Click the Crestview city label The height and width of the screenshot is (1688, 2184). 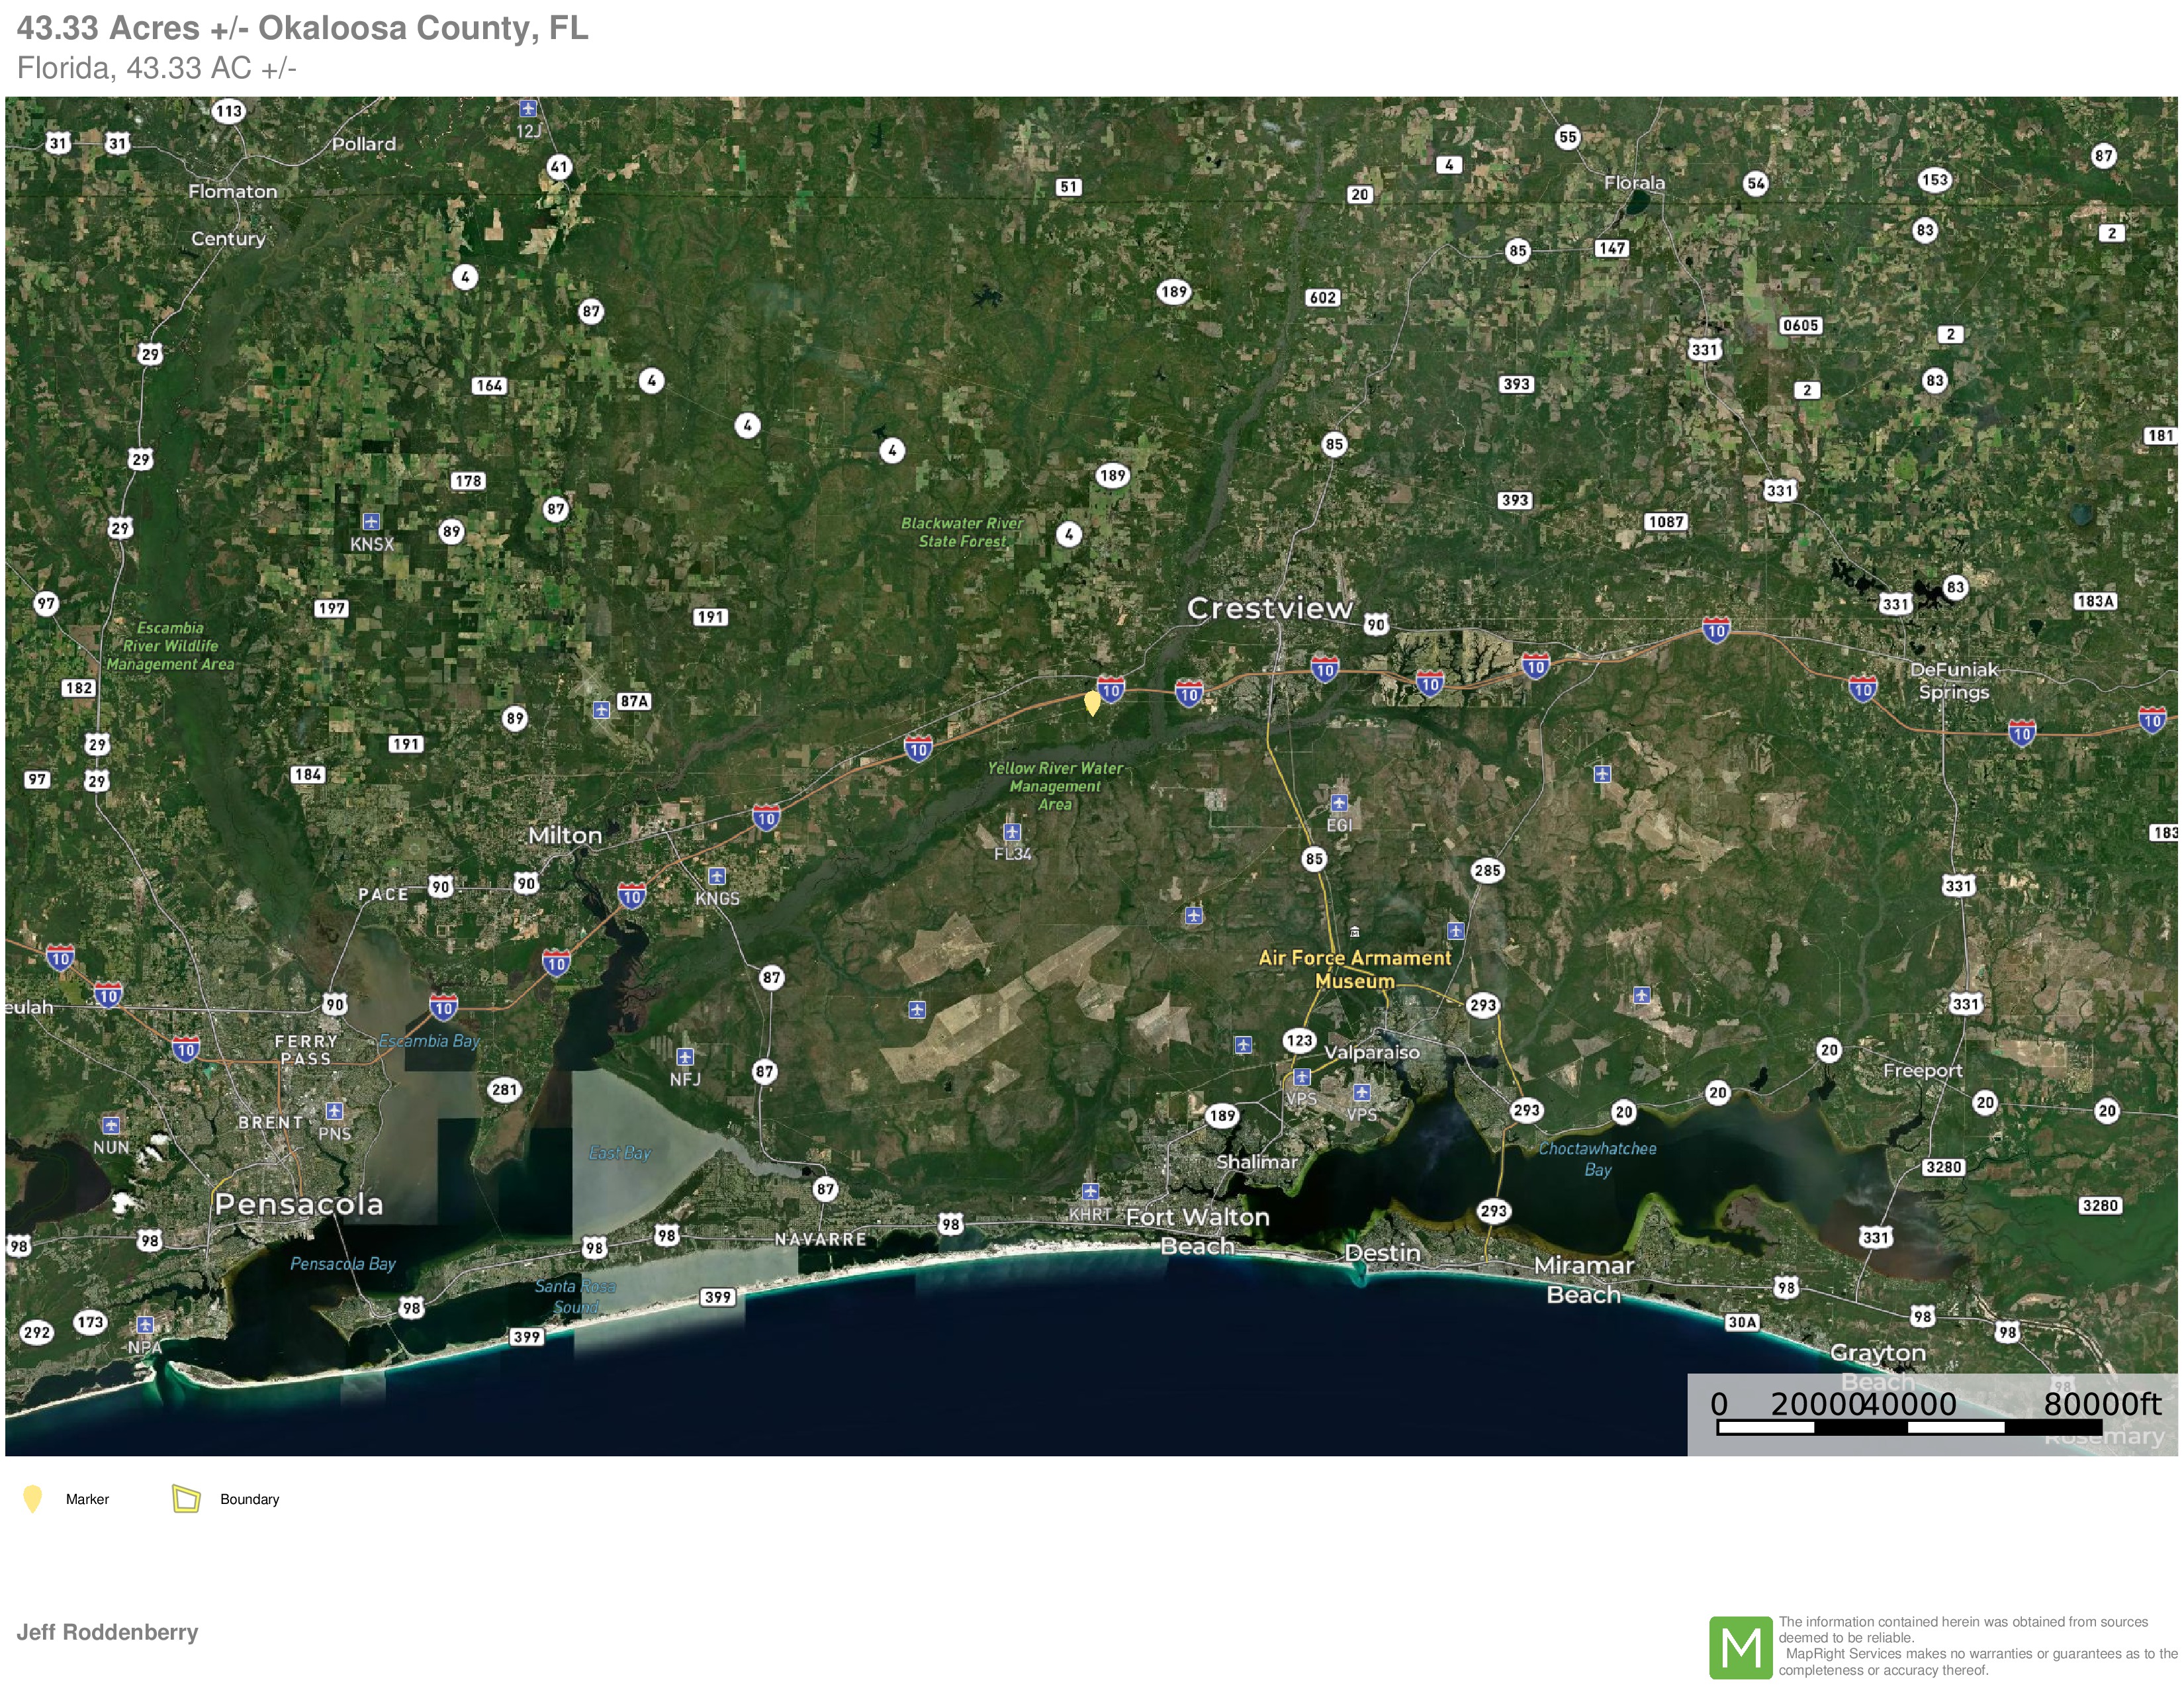[1270, 608]
